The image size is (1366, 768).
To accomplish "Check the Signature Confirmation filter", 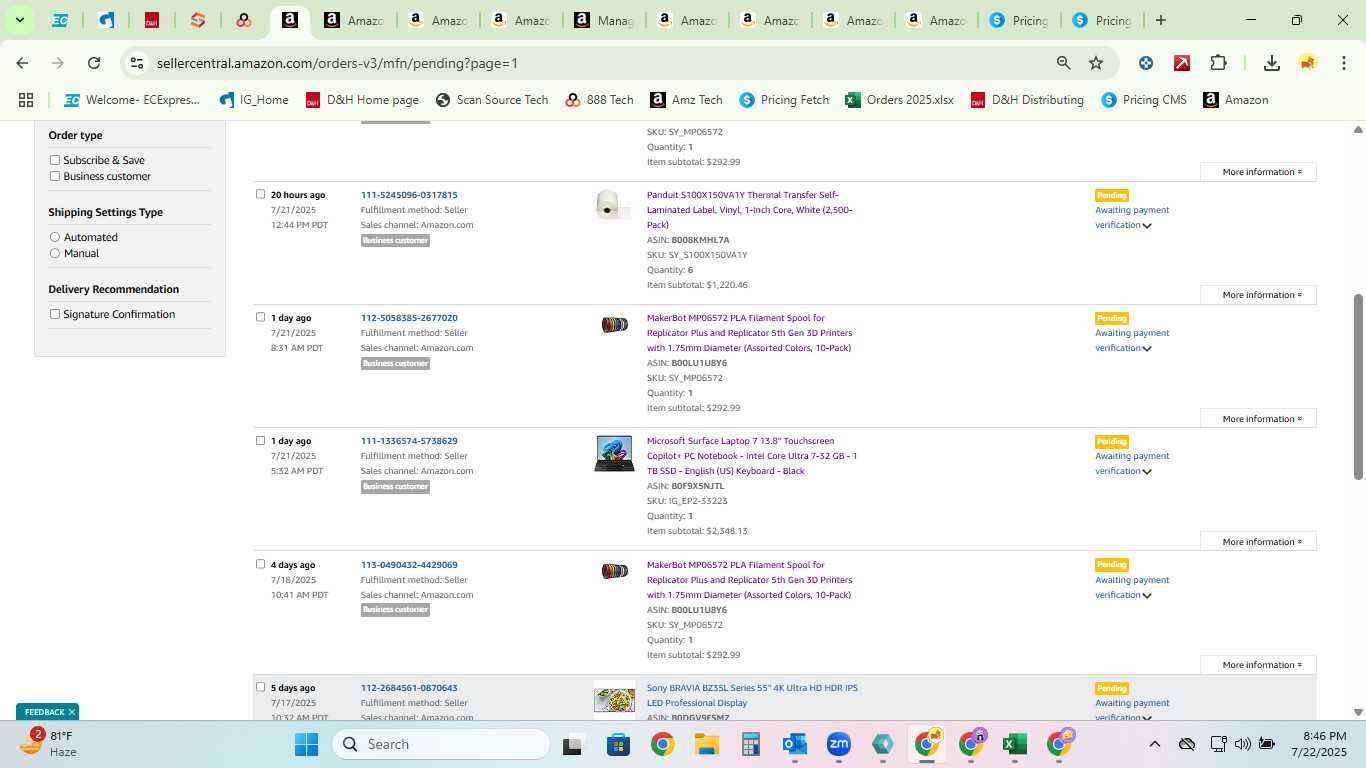I will (55, 314).
